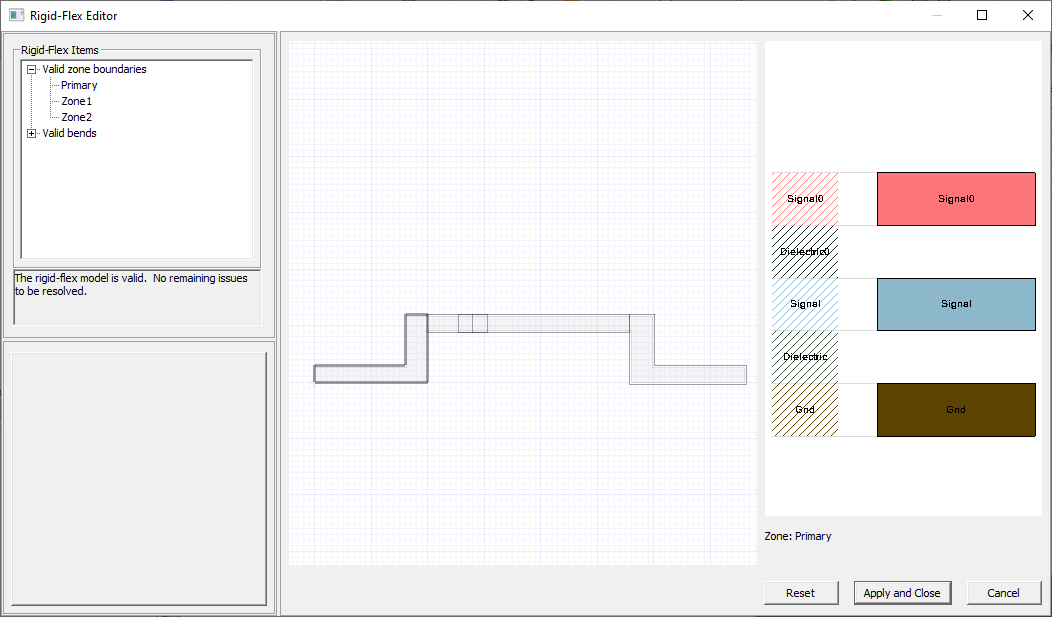
Task: Select Zone1 in the tree
Action: point(77,102)
